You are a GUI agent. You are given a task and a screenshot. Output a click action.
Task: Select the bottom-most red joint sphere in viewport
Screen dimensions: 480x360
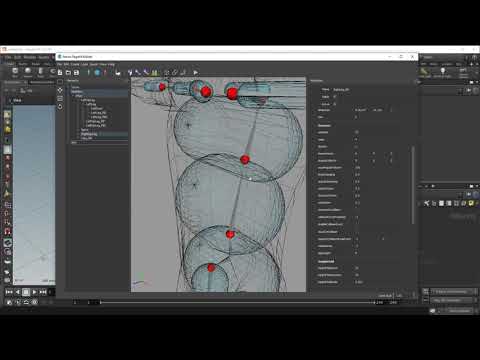click(211, 267)
